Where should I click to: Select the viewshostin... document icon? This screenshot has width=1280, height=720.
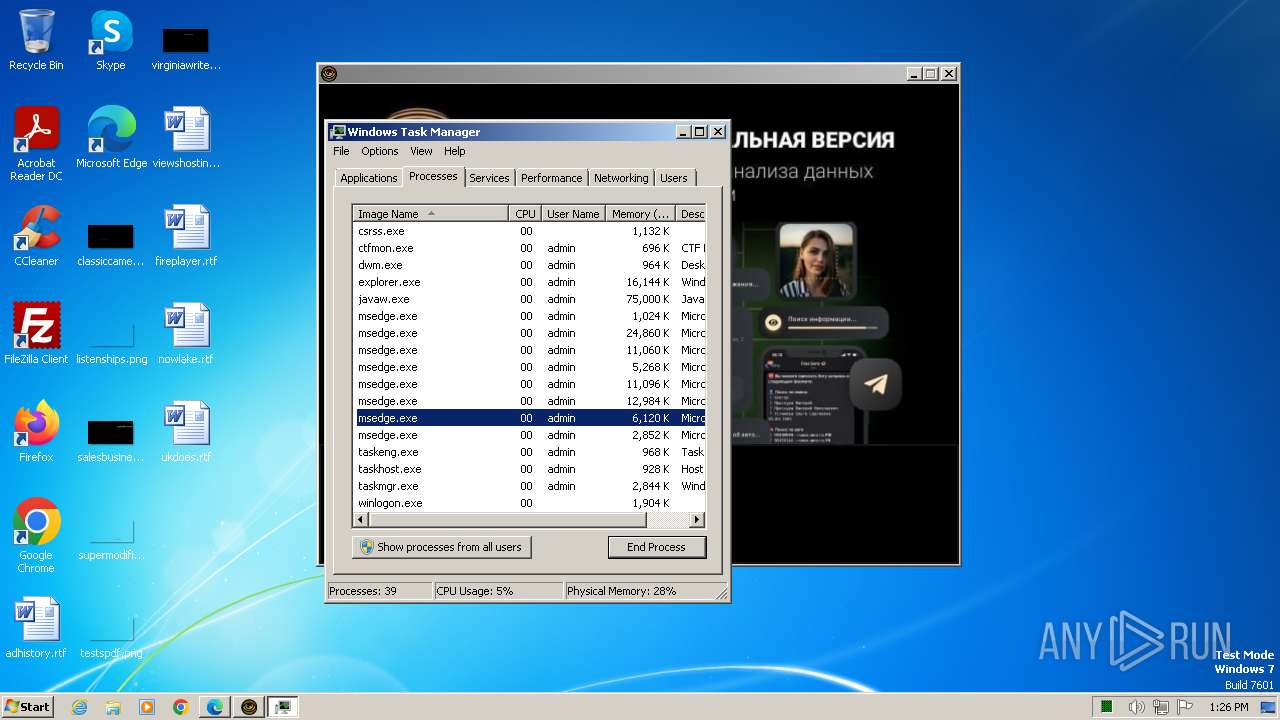point(186,138)
